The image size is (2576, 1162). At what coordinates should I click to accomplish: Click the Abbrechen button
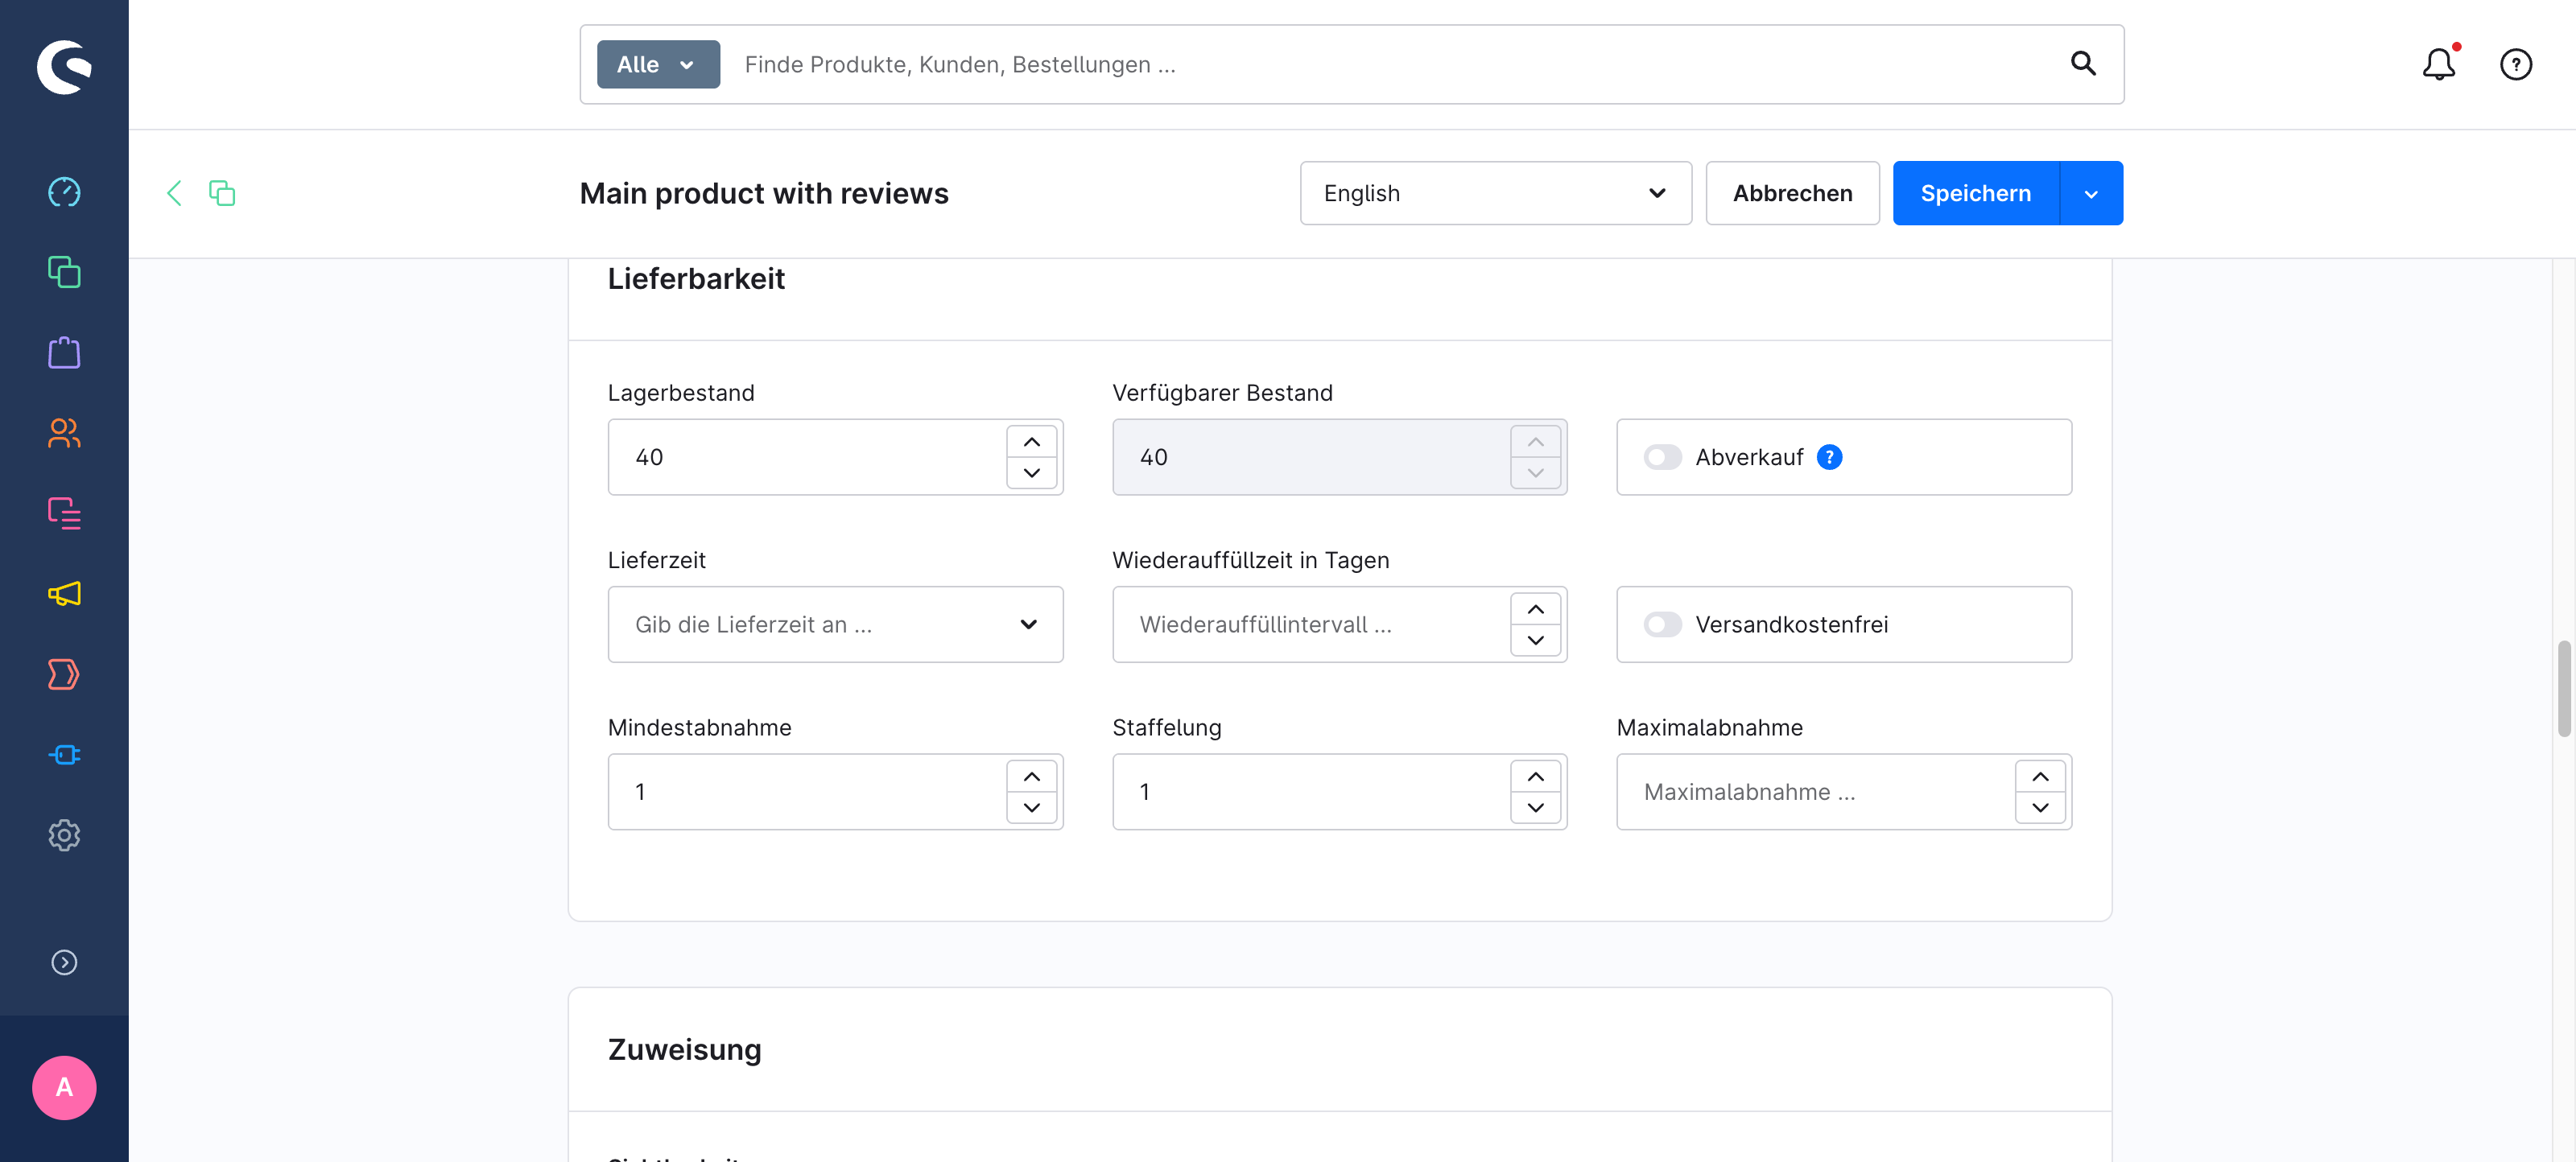[x=1792, y=193]
